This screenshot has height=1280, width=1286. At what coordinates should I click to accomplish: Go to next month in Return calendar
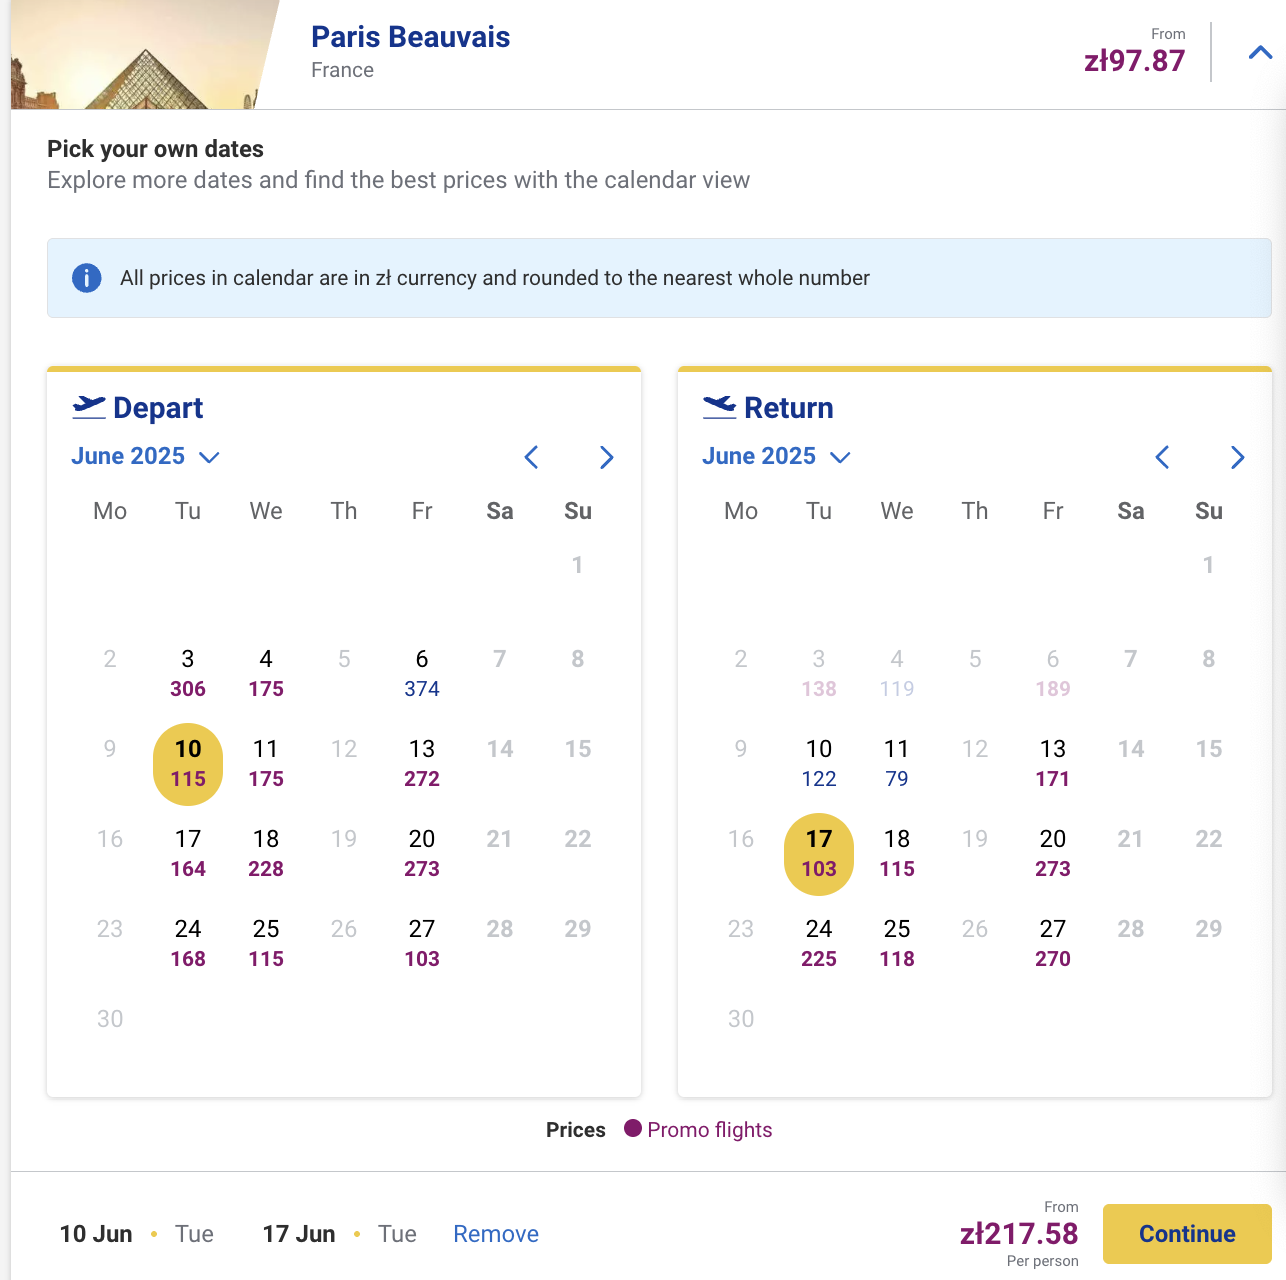1237,457
